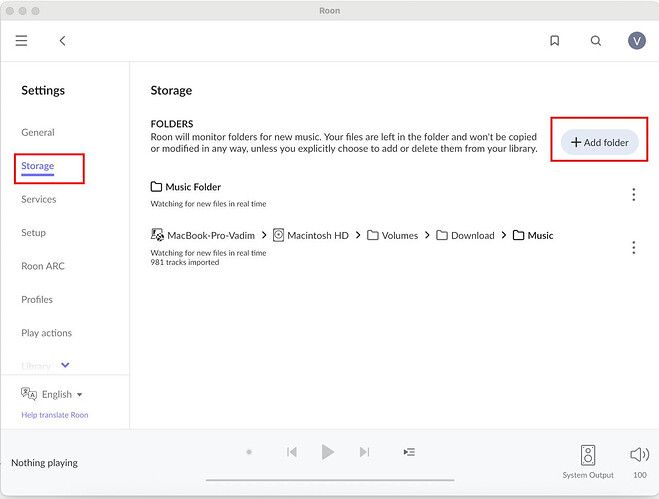Click the Add folder button
Image resolution: width=659 pixels, height=499 pixels.
[599, 142]
